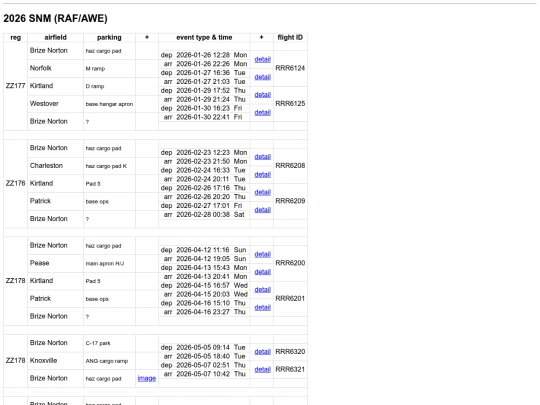This screenshot has height=405, width=540.
Task: Select flight ID RRR6125
Action: [x=290, y=104]
